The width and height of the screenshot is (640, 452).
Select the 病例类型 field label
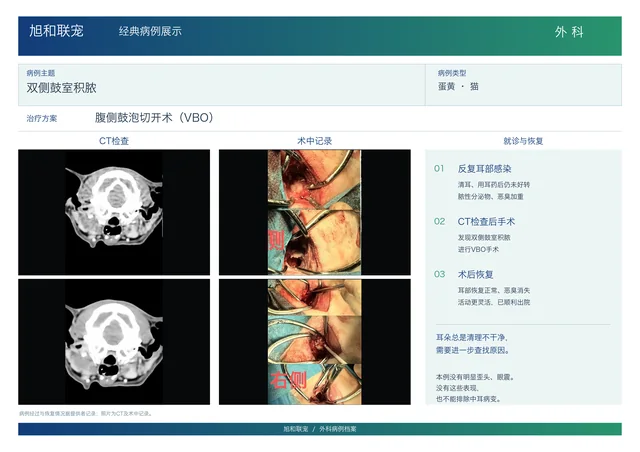tap(452, 73)
